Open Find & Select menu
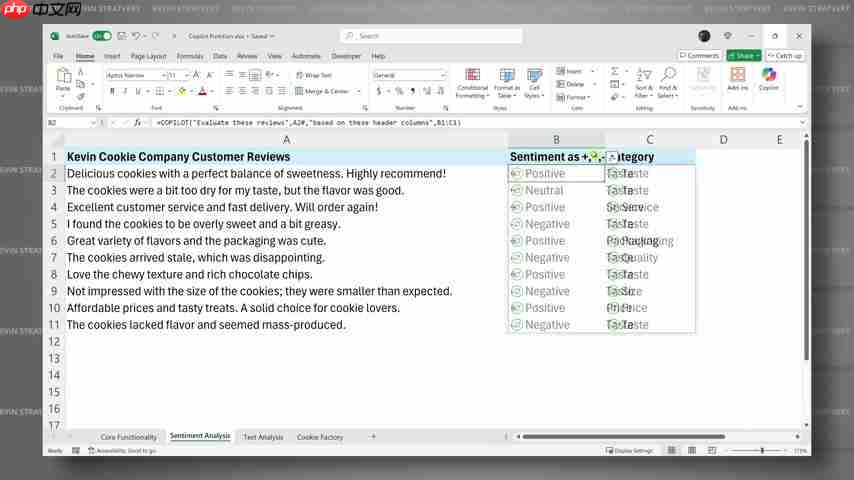This screenshot has height=480, width=854. (668, 83)
